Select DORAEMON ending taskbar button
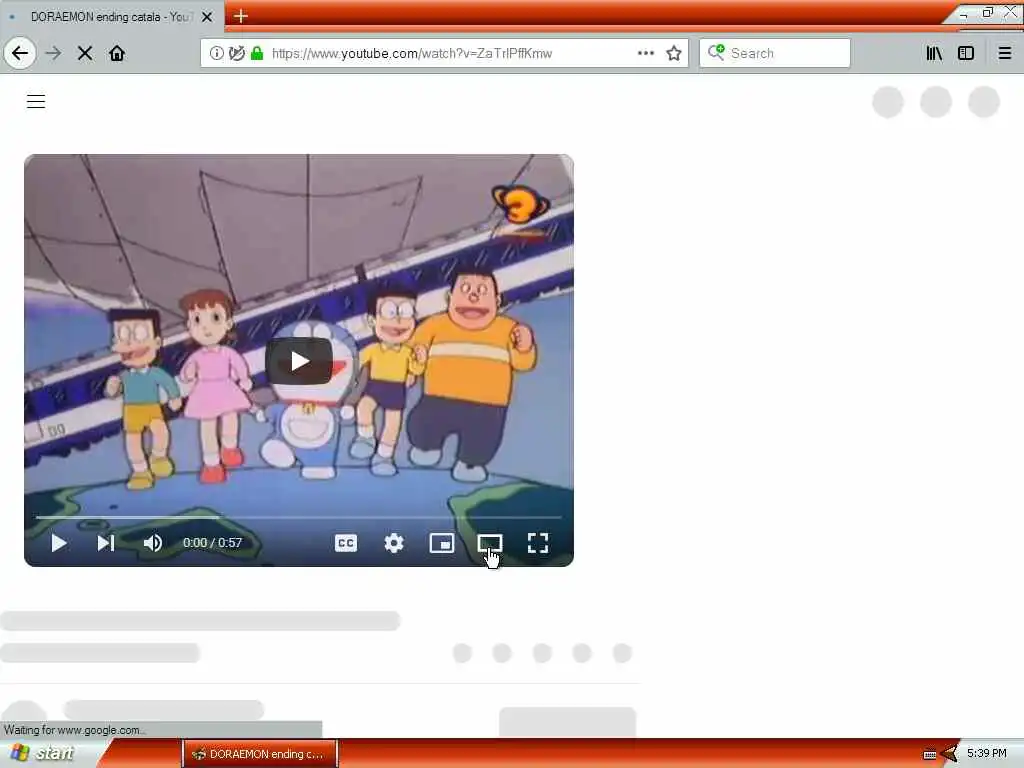 [x=260, y=754]
